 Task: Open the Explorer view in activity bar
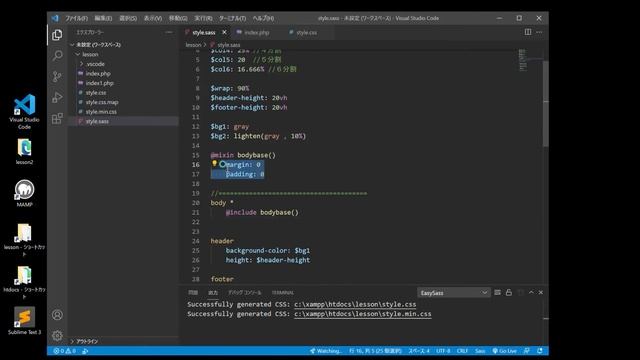pos(57,35)
